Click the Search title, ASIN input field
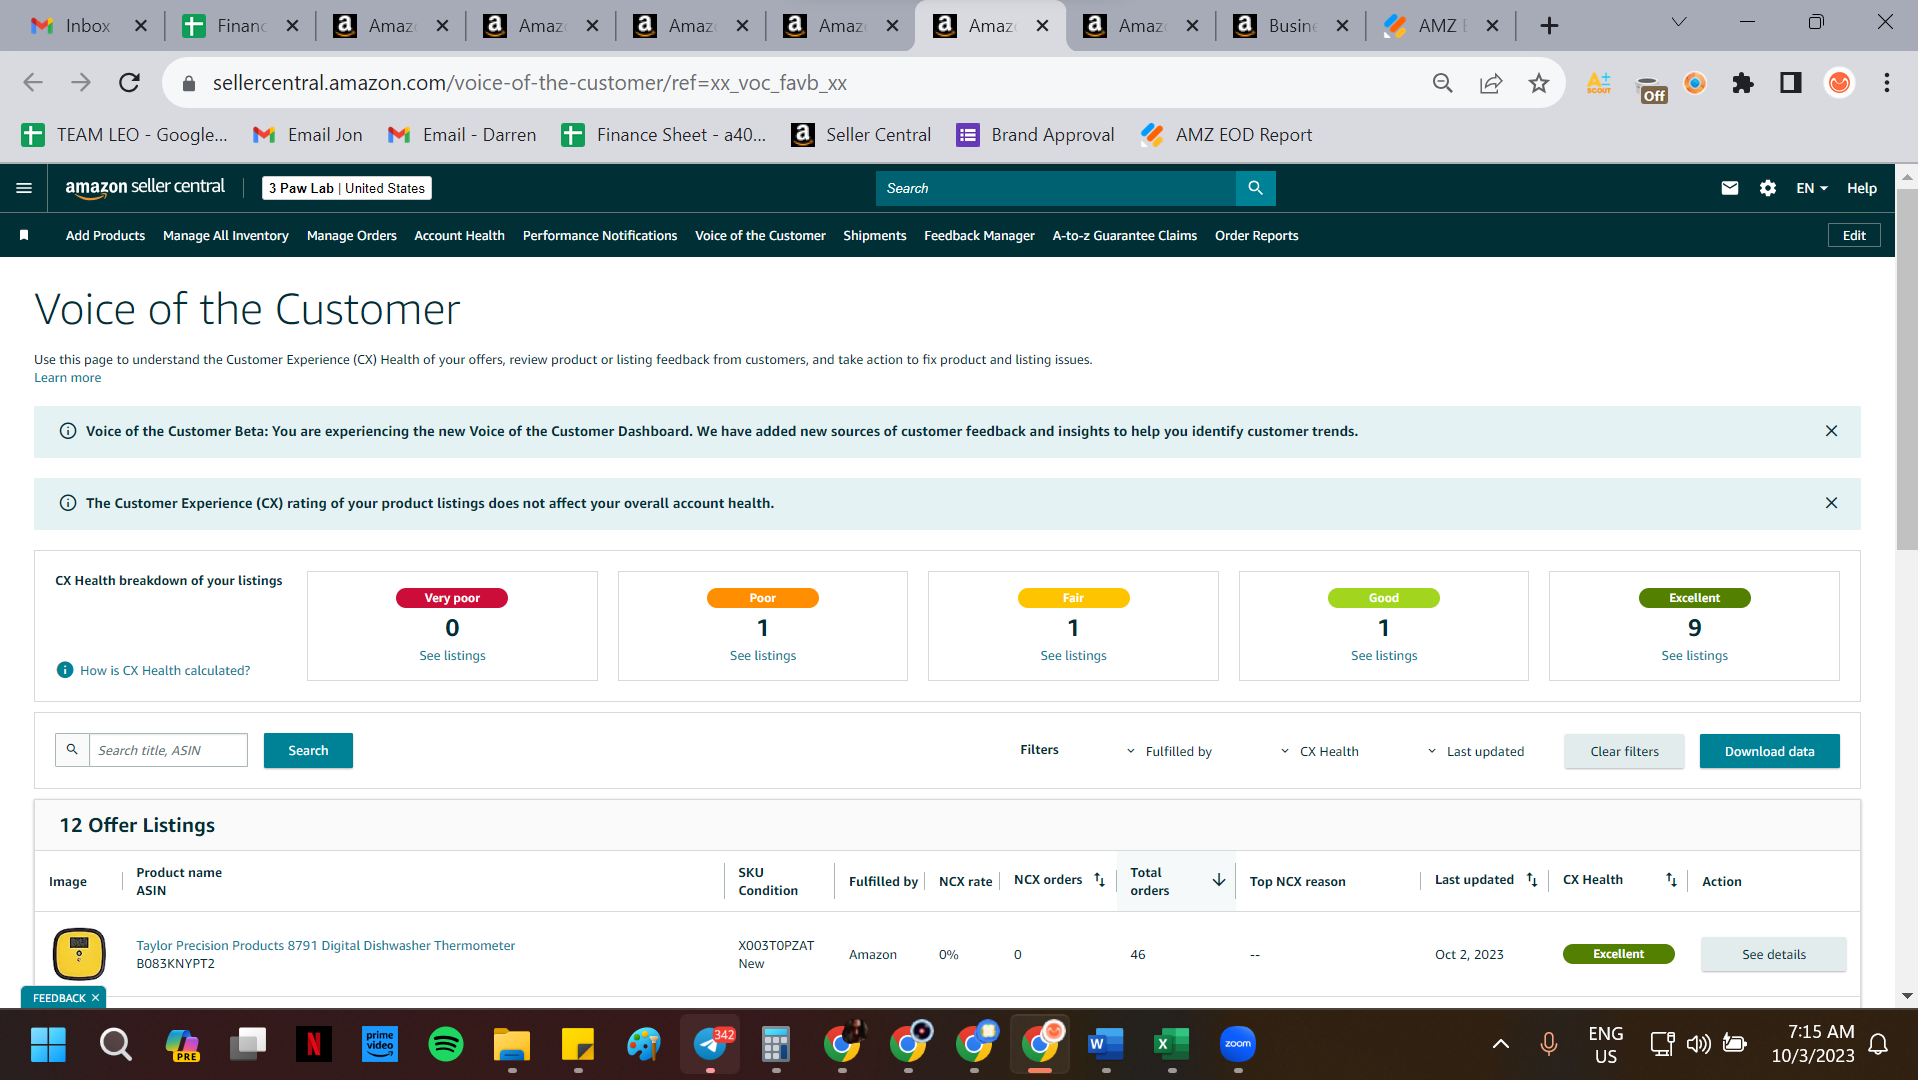The width and height of the screenshot is (1918, 1080). click(x=168, y=750)
